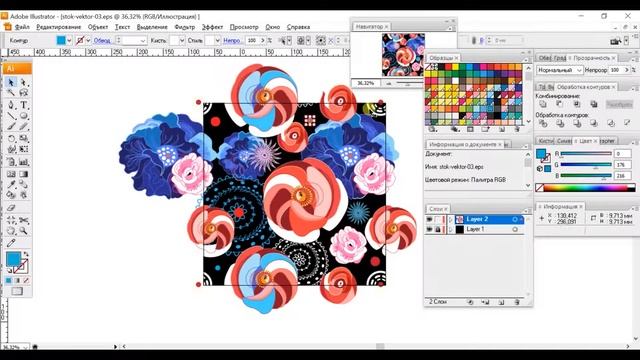Viewport: 640px width, 360px height.
Task: Open the Кисть brush dropdown
Action: 182,40
